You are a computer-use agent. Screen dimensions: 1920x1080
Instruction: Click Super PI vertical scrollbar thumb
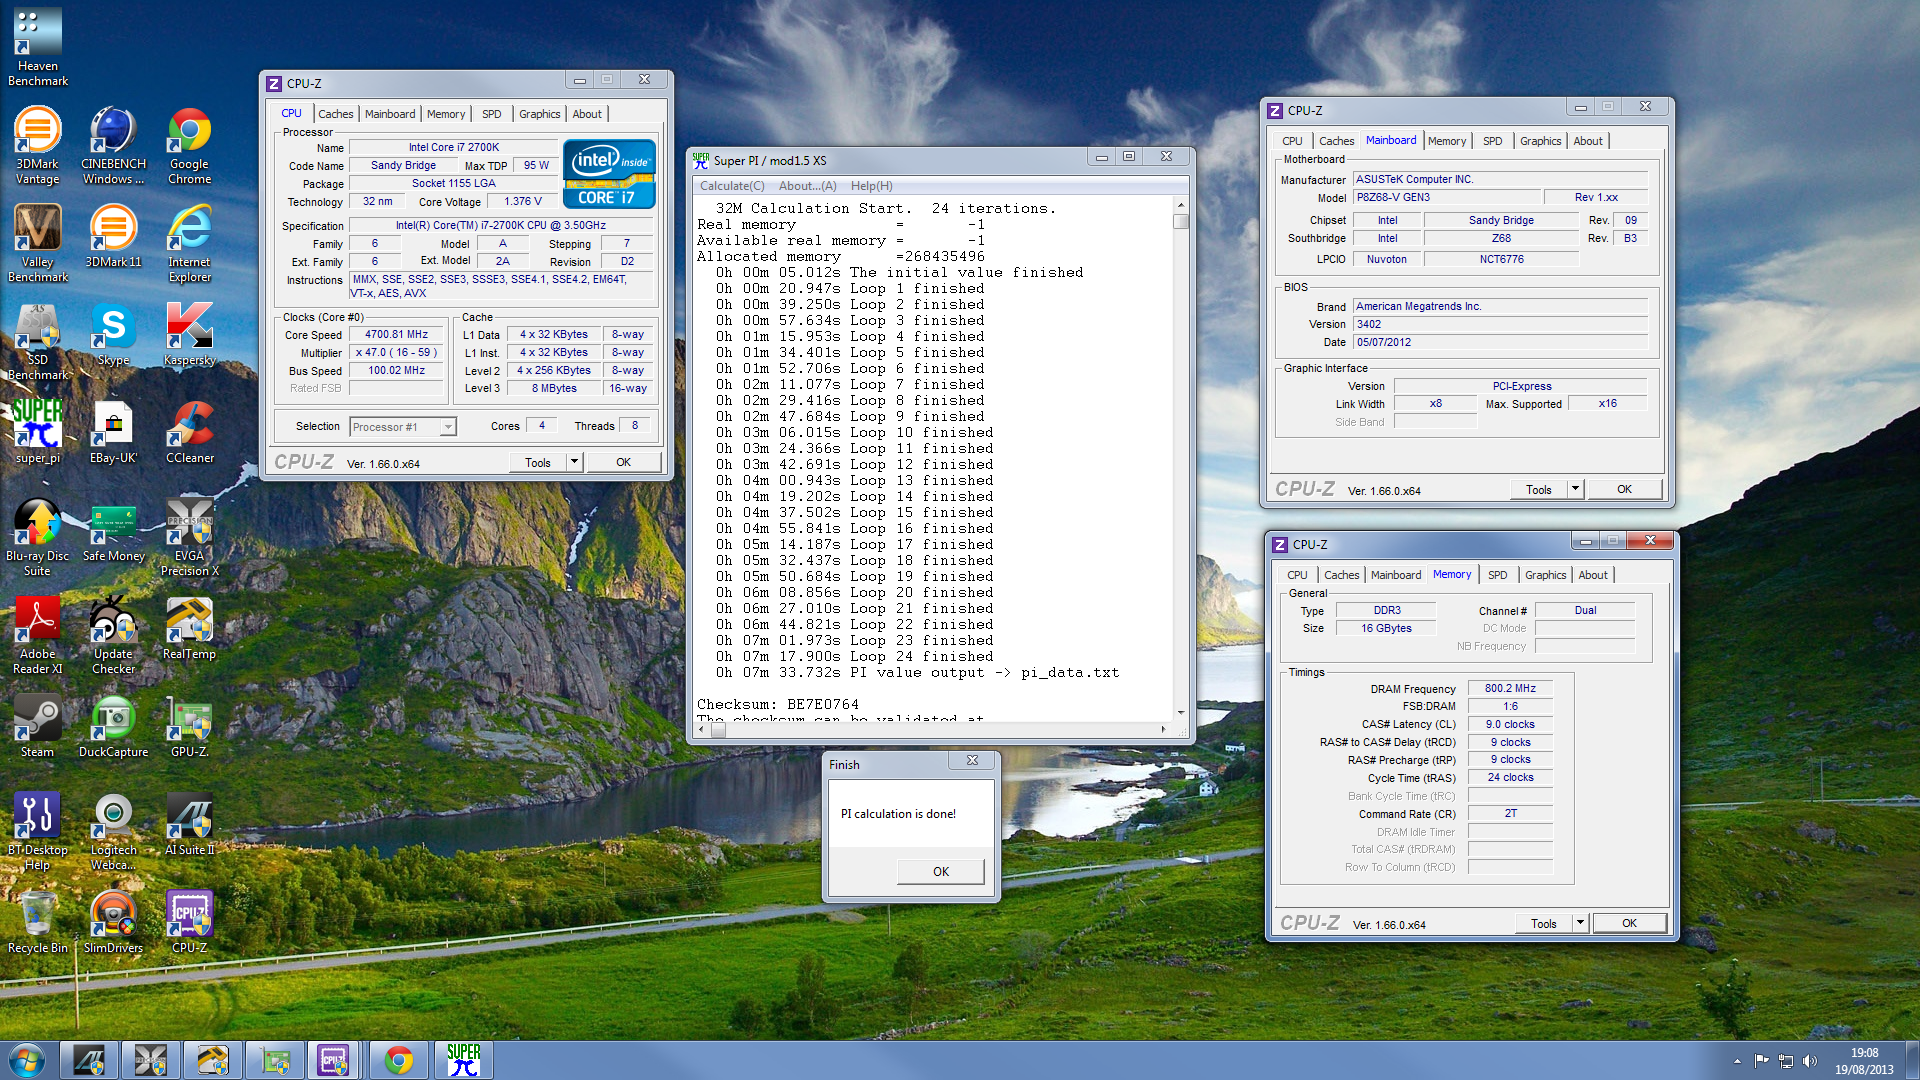1180,221
